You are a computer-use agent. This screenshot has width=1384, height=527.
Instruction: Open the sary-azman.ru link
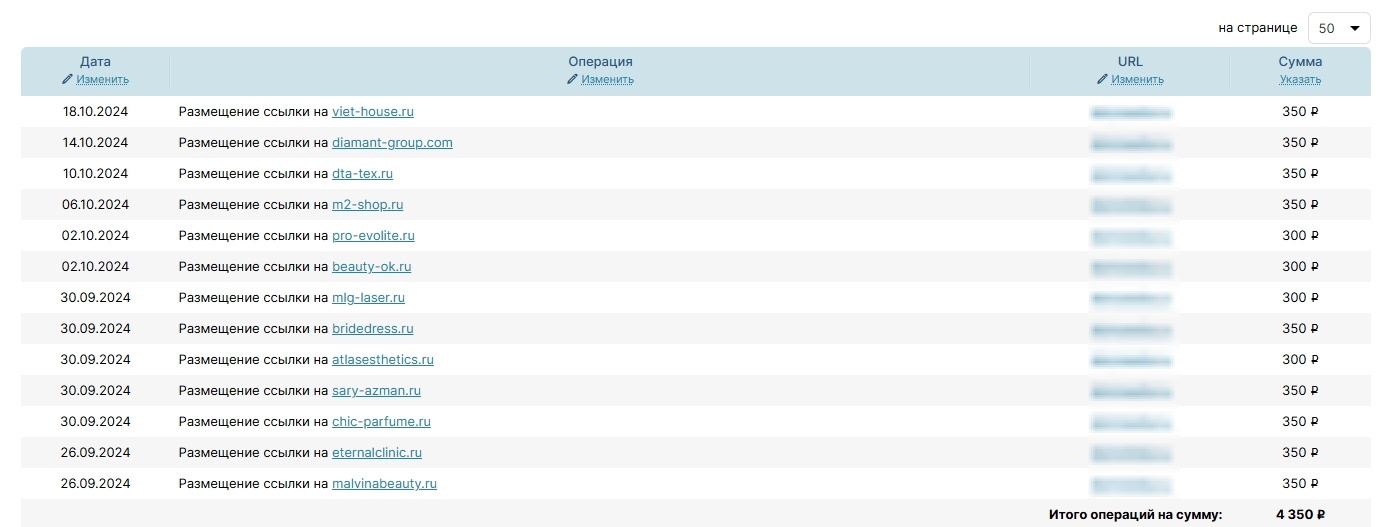[376, 391]
